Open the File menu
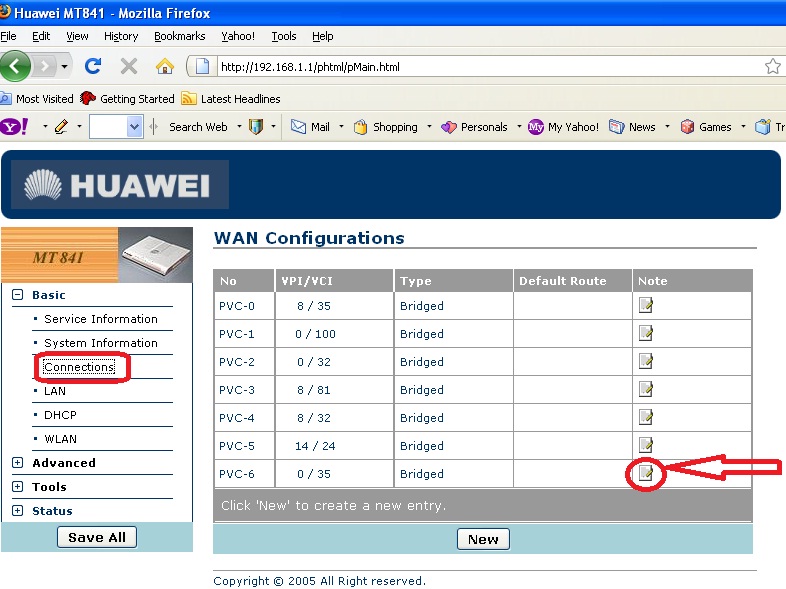The height and width of the screenshot is (589, 786). tap(9, 36)
